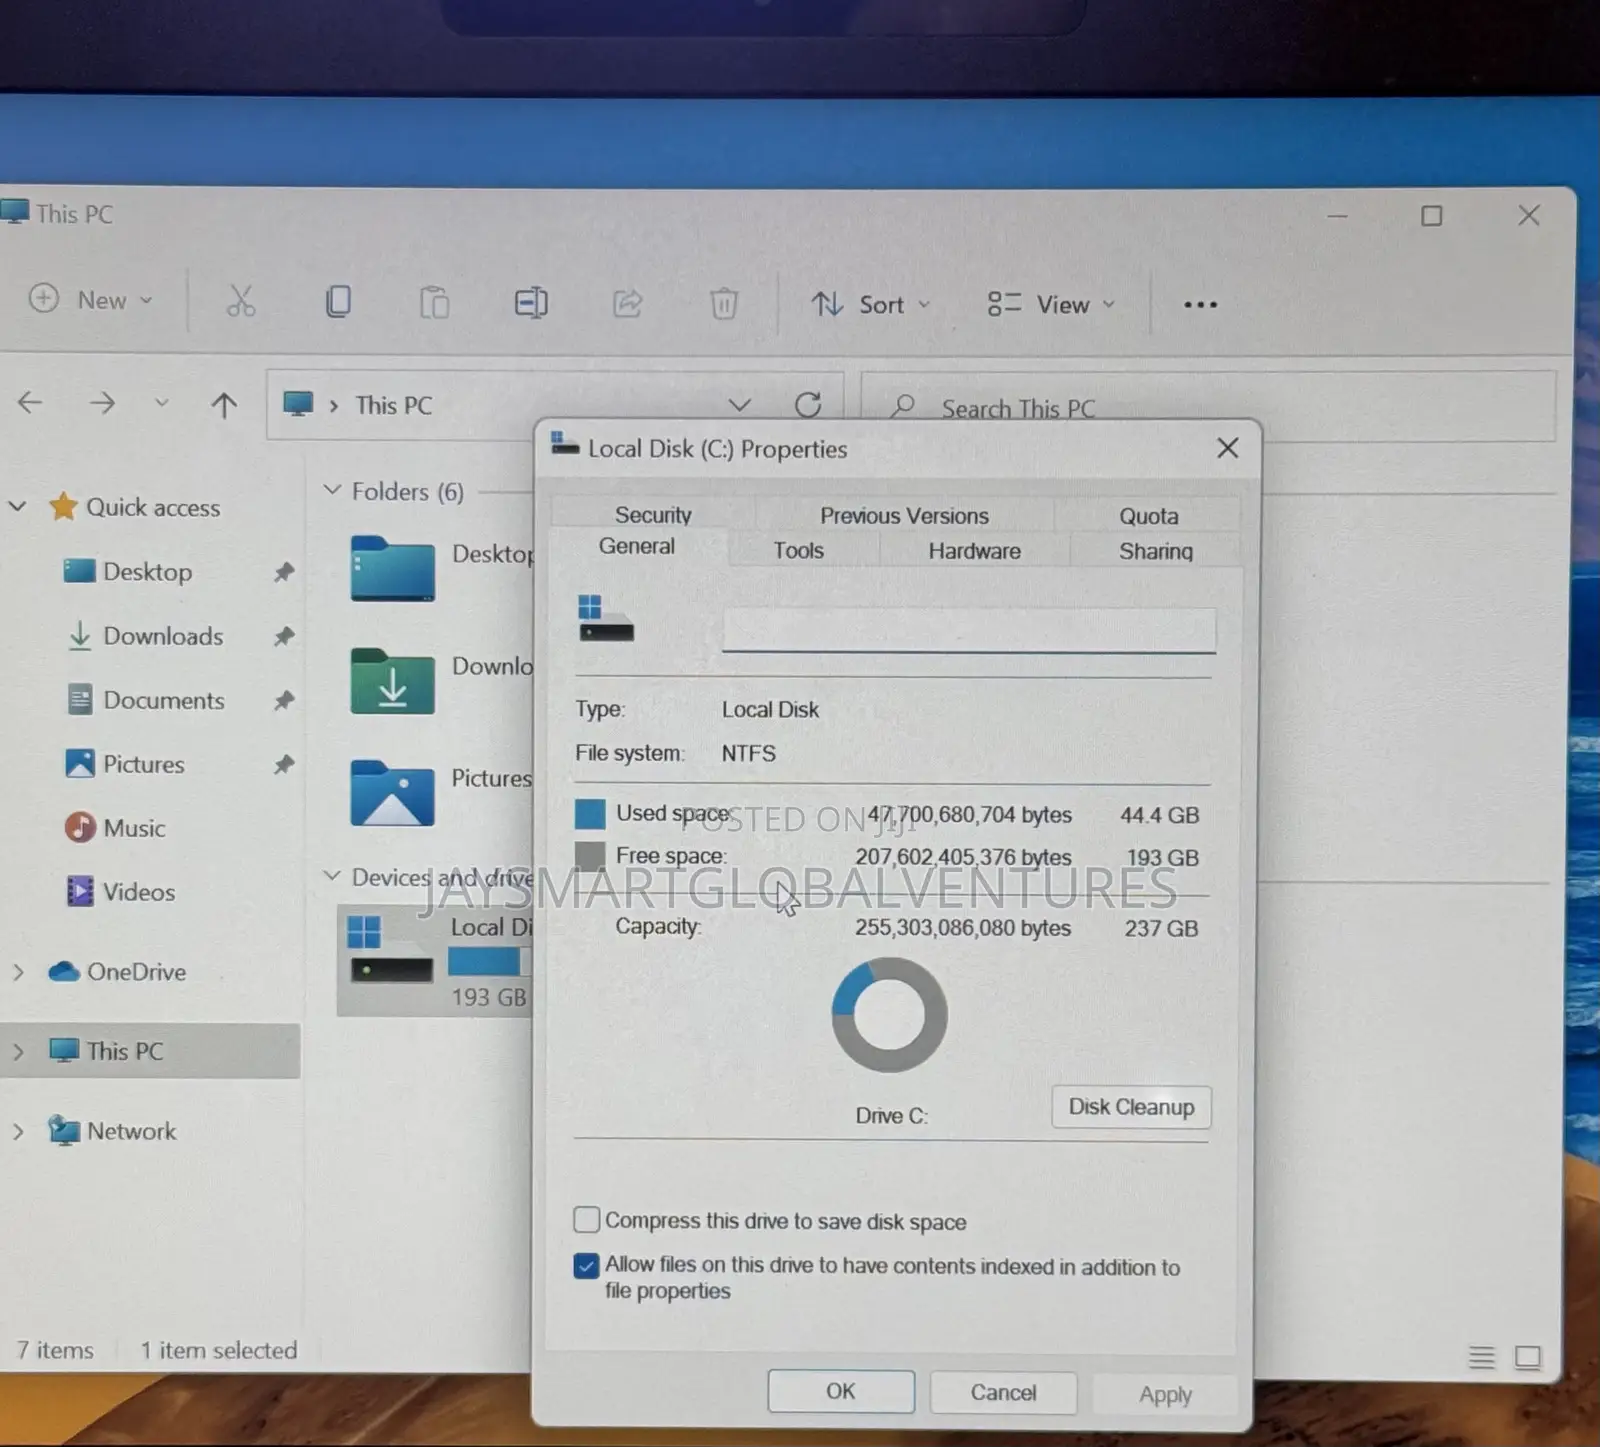
Task: Open the Pictures folder icon in Folders
Action: 392,793
